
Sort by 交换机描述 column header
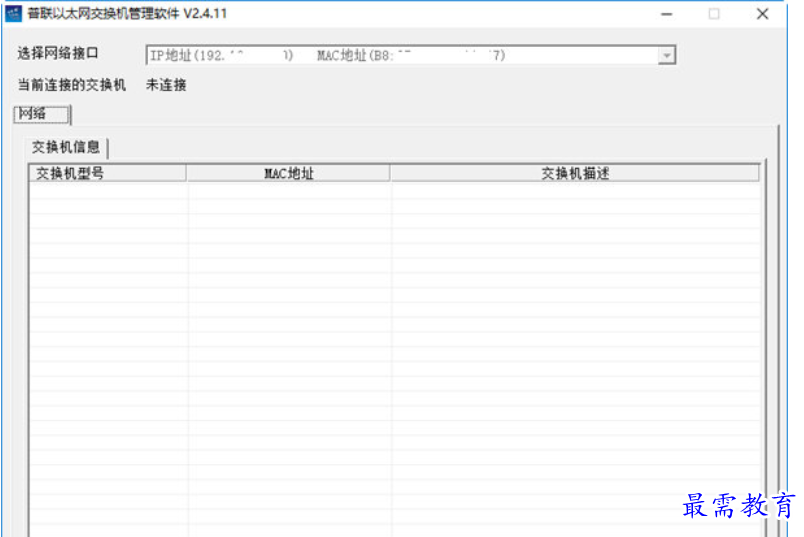pyautogui.click(x=575, y=173)
